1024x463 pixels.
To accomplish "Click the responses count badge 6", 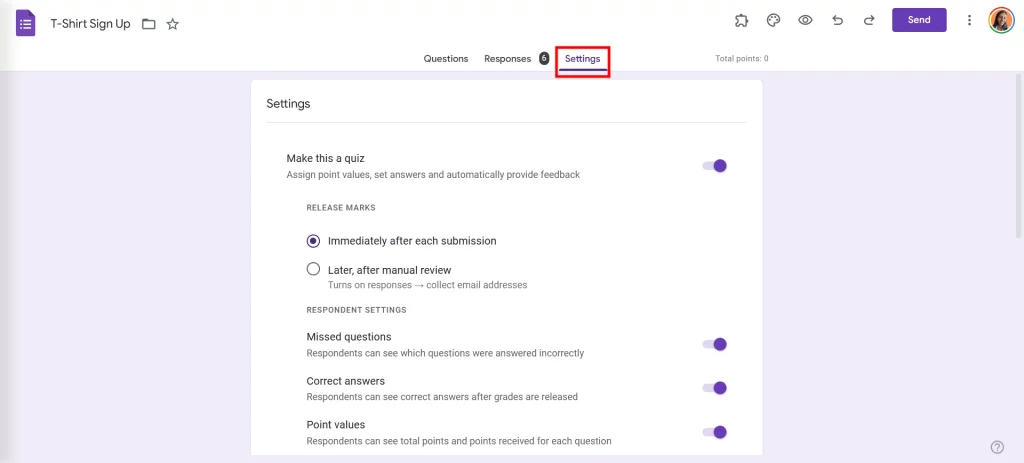I will tap(544, 58).
